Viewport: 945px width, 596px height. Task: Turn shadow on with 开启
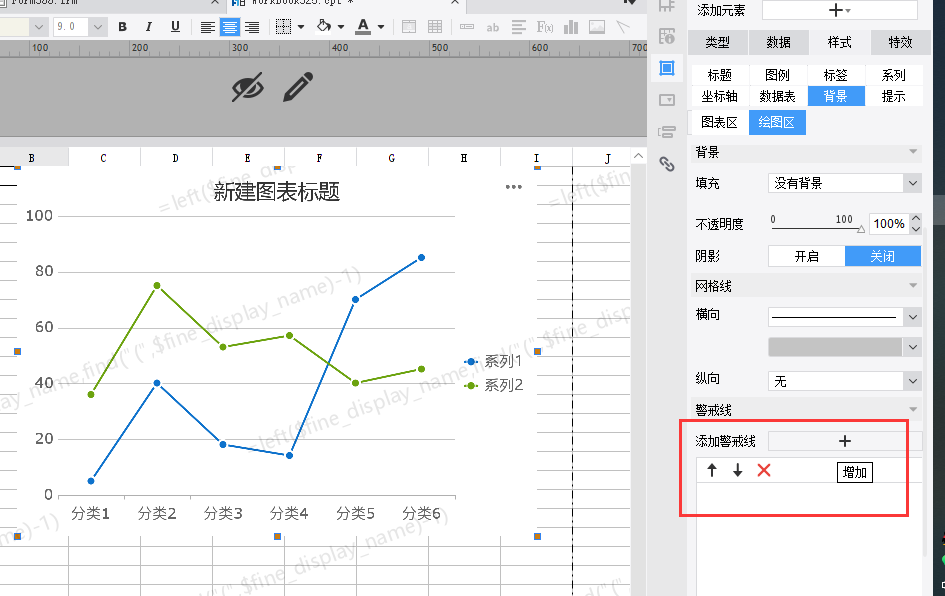point(806,256)
